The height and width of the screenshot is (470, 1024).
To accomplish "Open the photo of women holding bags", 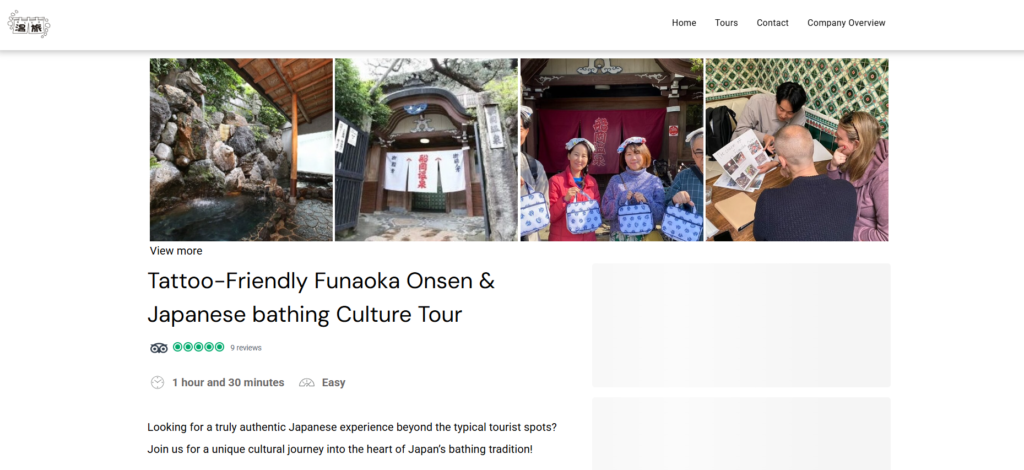I will [x=612, y=149].
